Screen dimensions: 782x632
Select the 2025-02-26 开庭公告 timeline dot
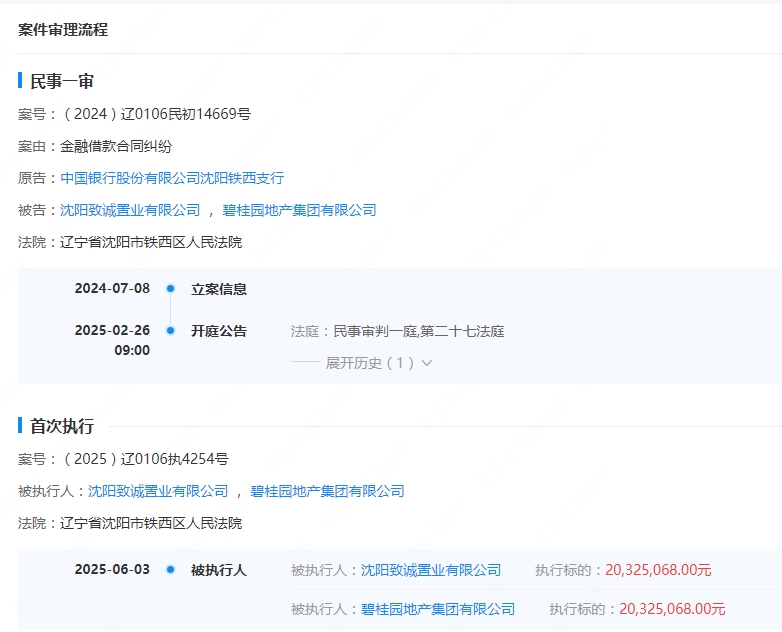click(171, 330)
